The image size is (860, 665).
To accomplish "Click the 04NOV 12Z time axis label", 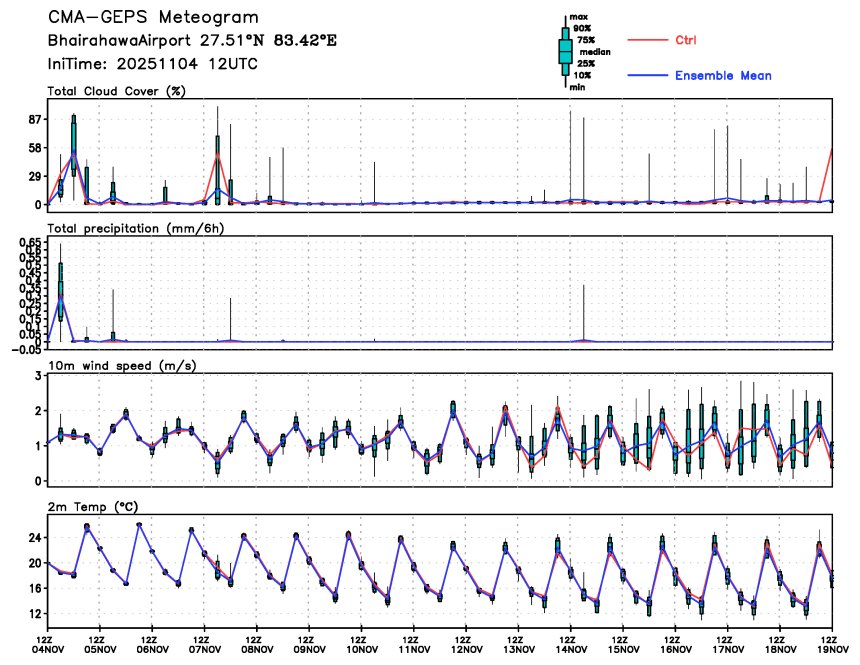I will (x=48, y=644).
